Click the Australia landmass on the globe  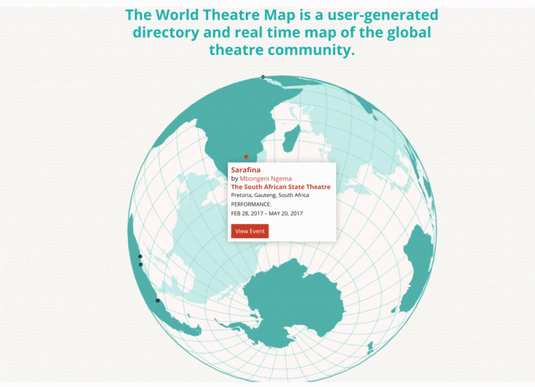[417, 268]
